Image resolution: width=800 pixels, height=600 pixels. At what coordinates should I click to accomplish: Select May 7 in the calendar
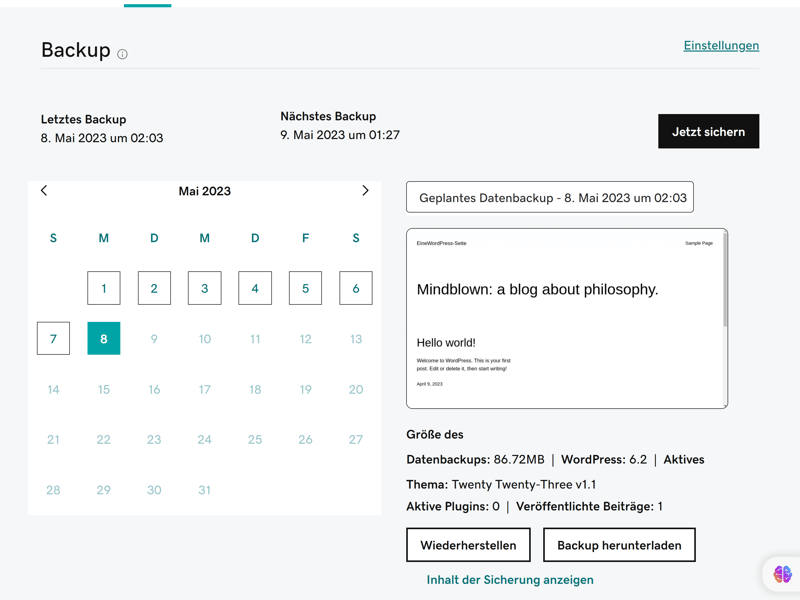[54, 338]
